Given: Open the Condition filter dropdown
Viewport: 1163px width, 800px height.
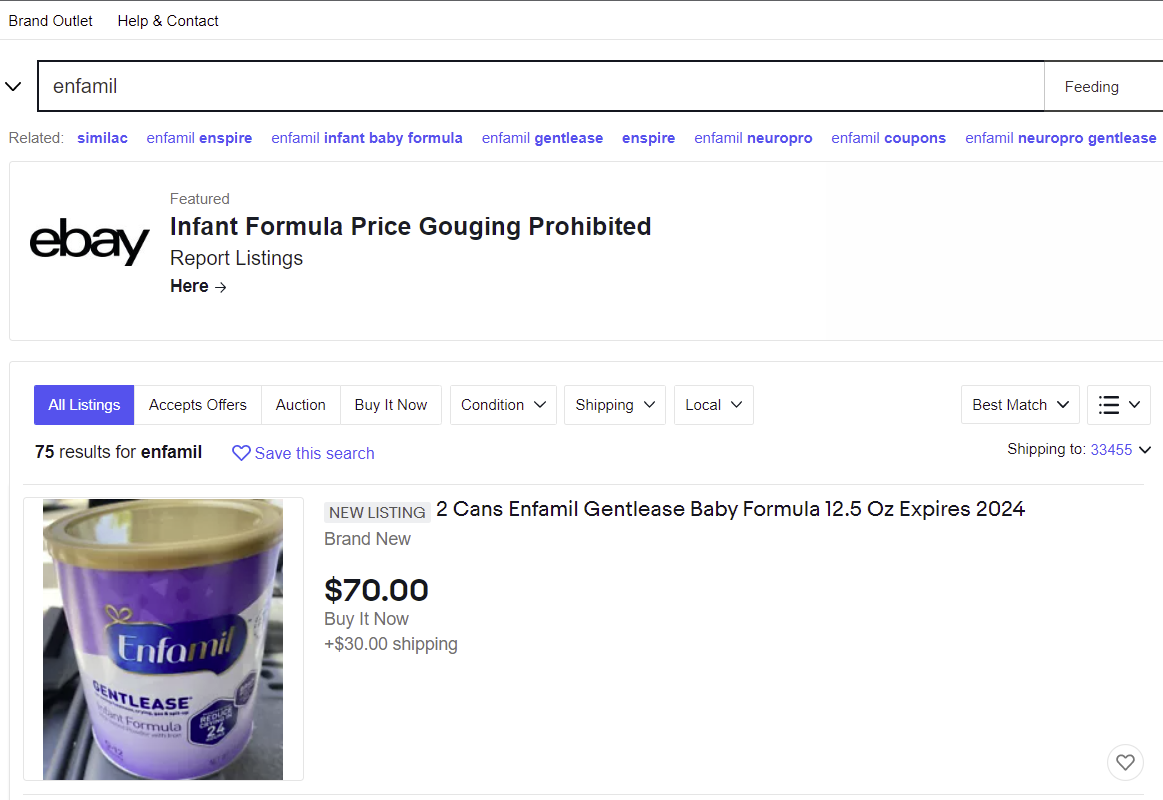Looking at the screenshot, I should click(503, 405).
